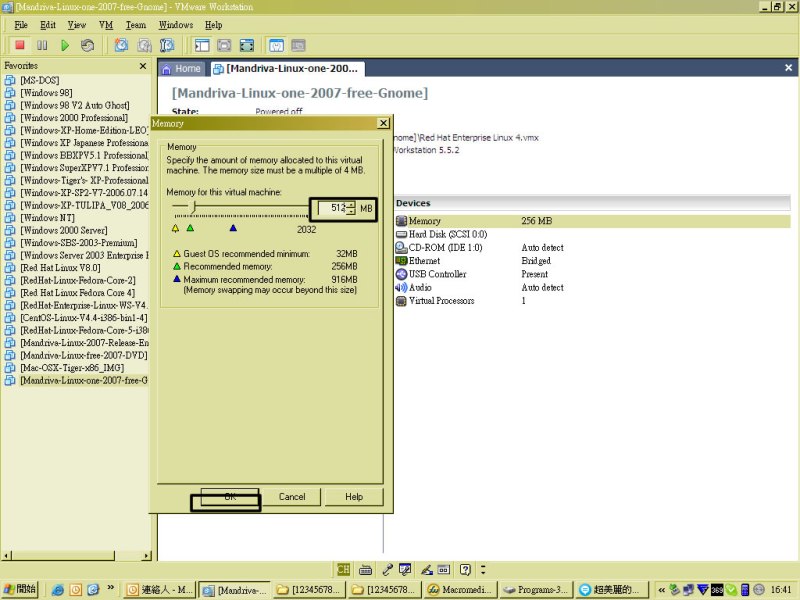Open the VM menu
The height and width of the screenshot is (600, 800).
105,24
